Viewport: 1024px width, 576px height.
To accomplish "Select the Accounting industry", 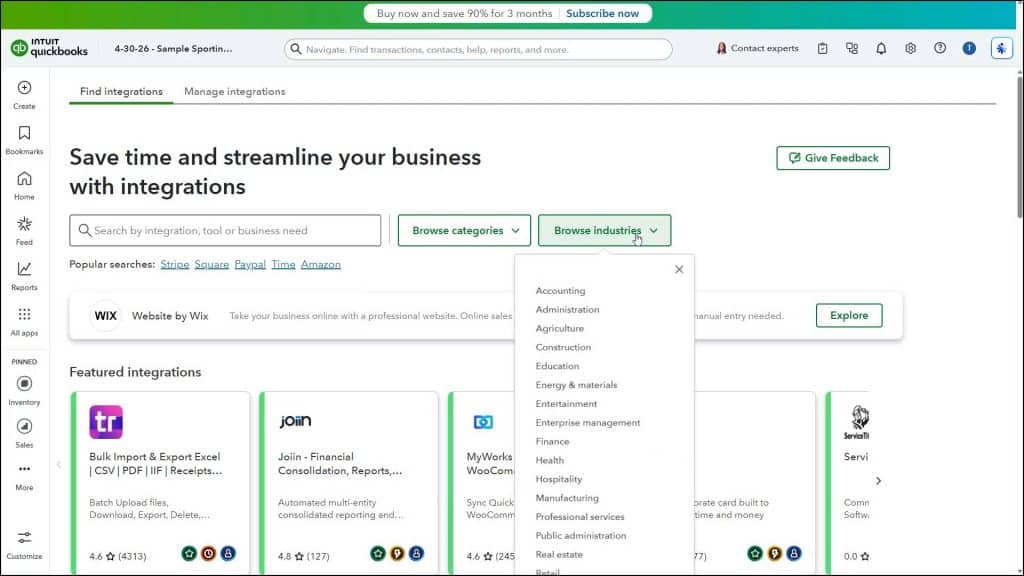I will [560, 291].
